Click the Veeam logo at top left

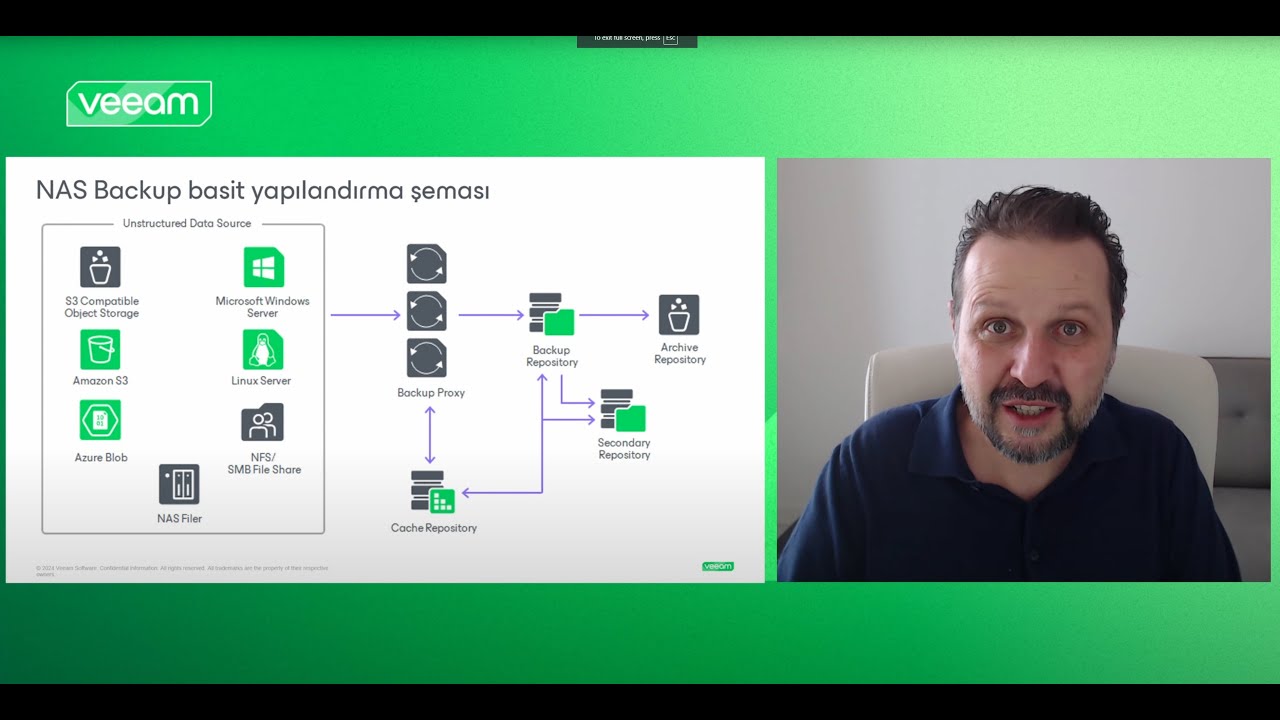click(x=139, y=103)
